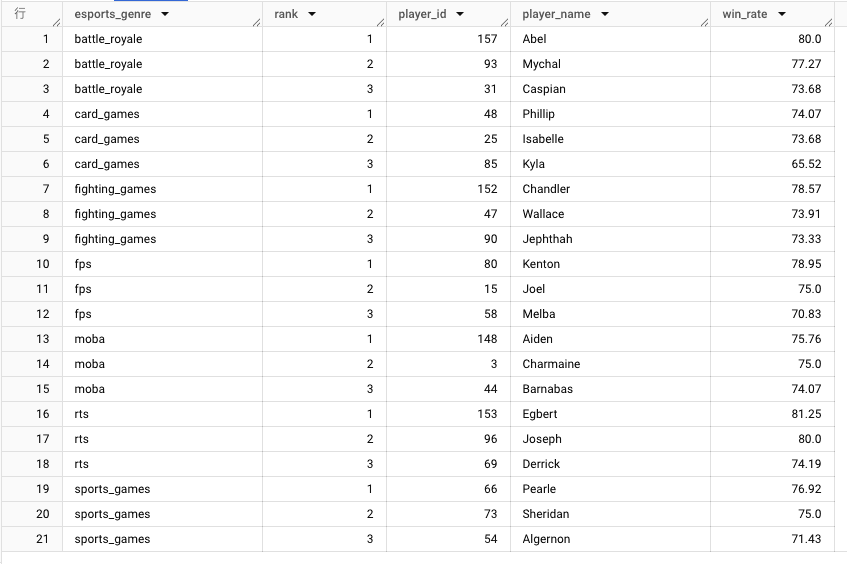Expand the player_id column menu arrow
Image resolution: width=847 pixels, height=564 pixels.
pos(459,14)
